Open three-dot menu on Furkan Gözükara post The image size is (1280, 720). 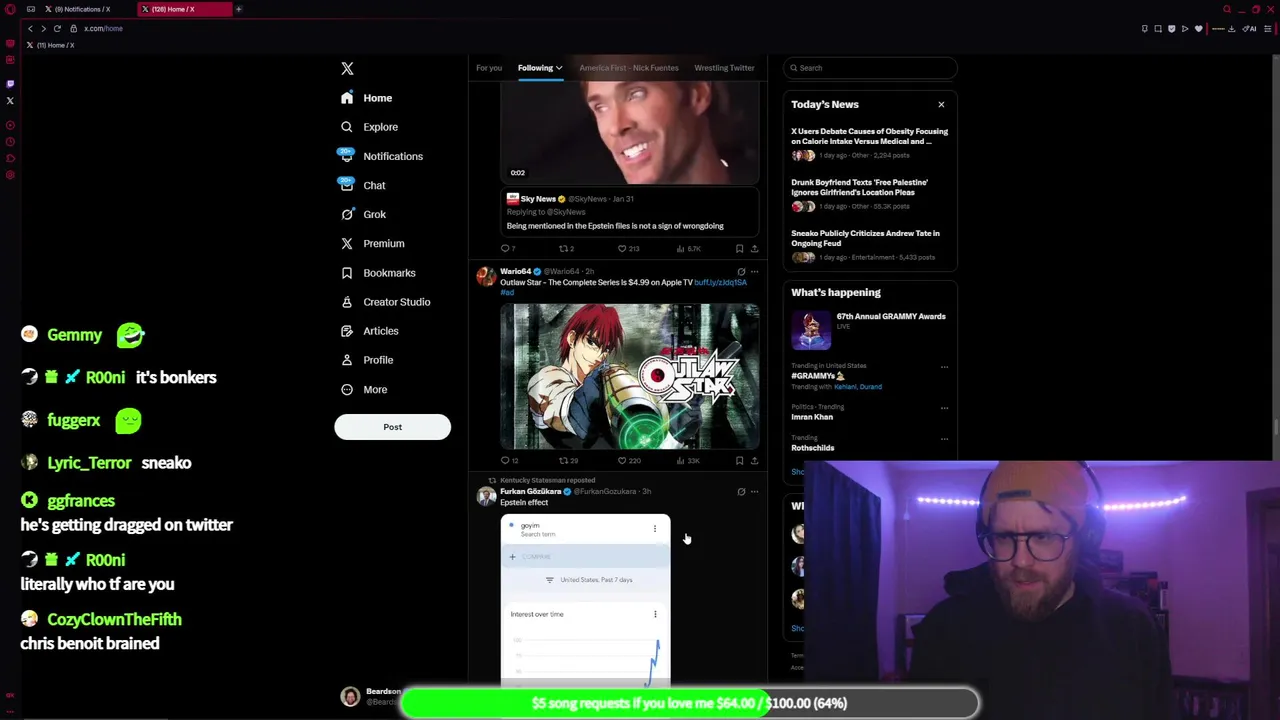click(754, 492)
